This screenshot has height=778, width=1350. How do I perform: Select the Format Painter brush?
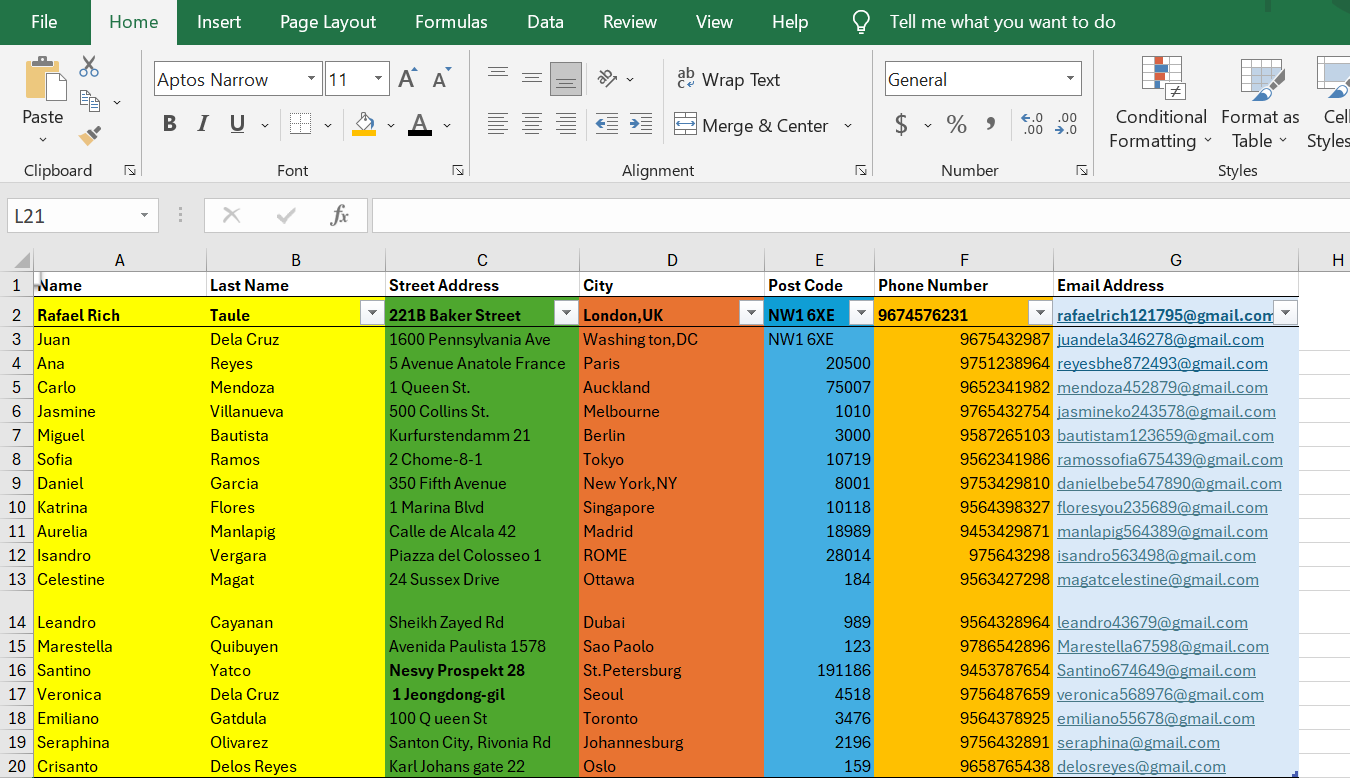(89, 135)
